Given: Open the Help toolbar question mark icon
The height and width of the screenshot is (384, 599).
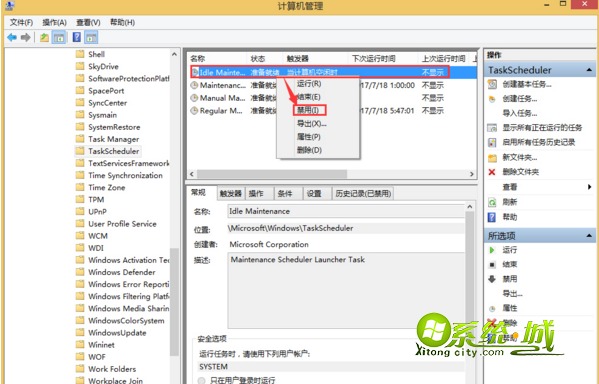Looking at the screenshot, I should 77,37.
